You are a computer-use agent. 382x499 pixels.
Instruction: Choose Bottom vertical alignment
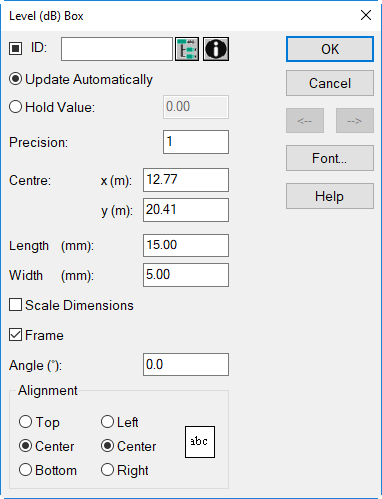[48, 470]
